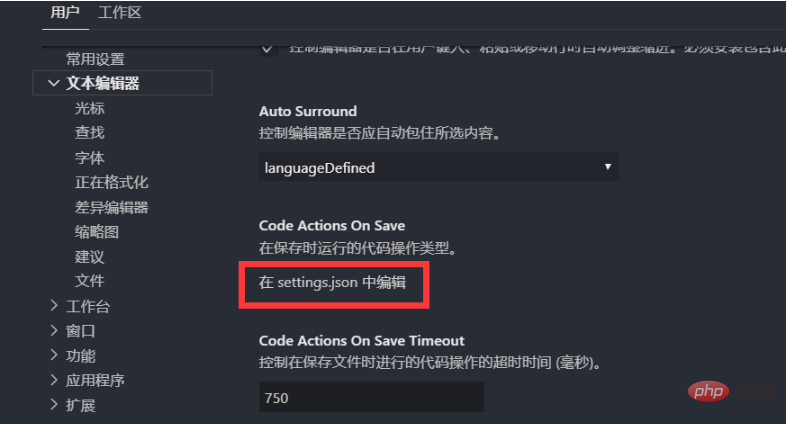This screenshot has width=787, height=424.
Task: Switch to the 工作区 tab
Action: pyautogui.click(x=120, y=13)
